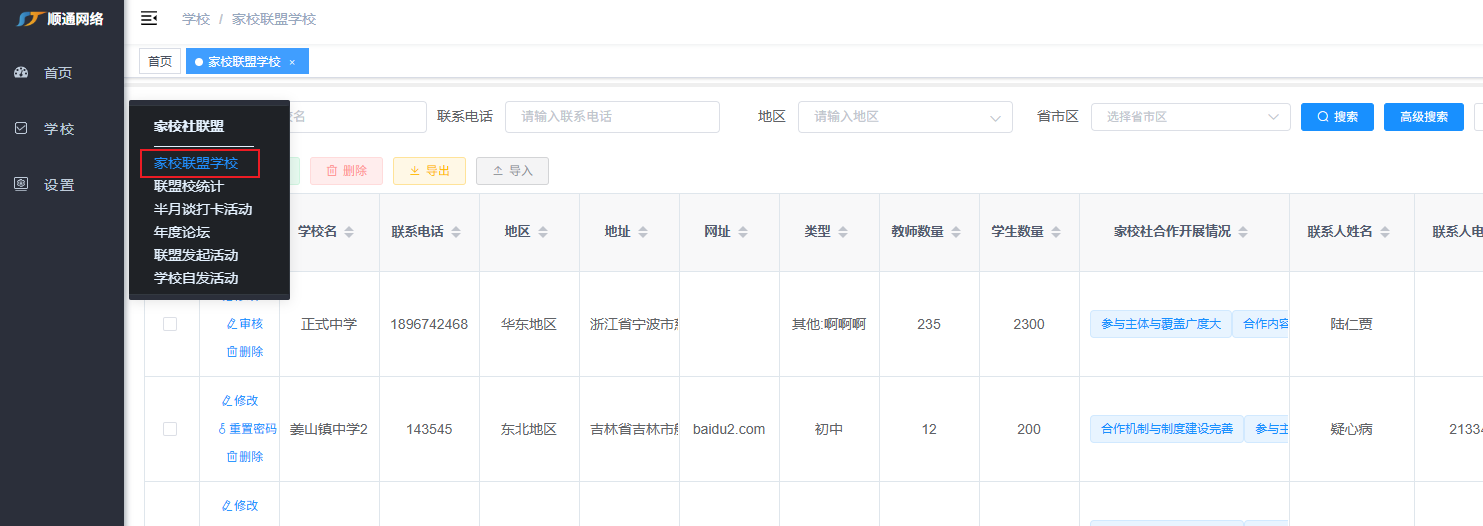Image resolution: width=1483 pixels, height=526 pixels.
Task: Open 半月谈打卡活动 menu entry
Action: pos(203,209)
